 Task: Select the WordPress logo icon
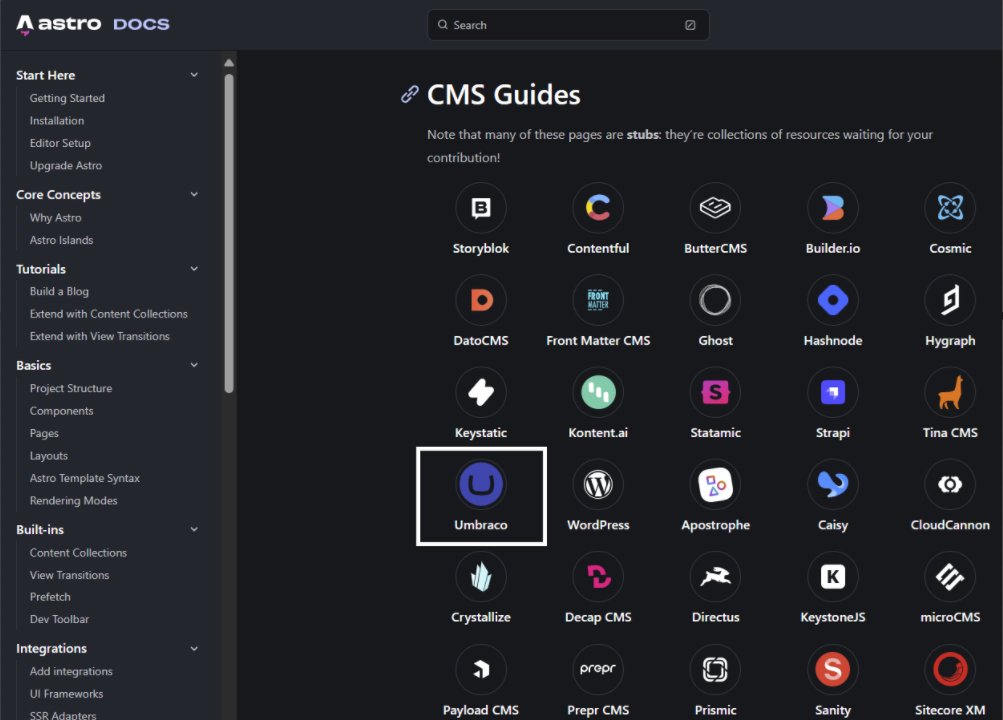pos(598,485)
